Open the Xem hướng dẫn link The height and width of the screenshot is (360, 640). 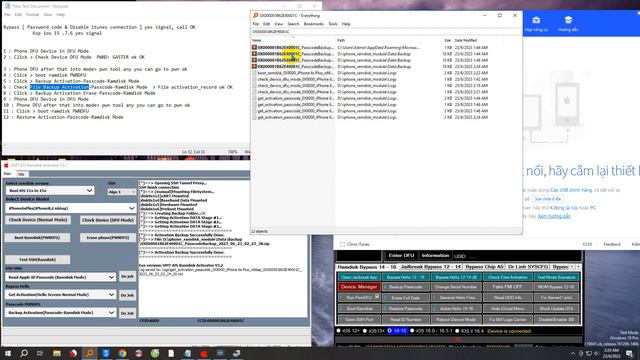[554, 216]
